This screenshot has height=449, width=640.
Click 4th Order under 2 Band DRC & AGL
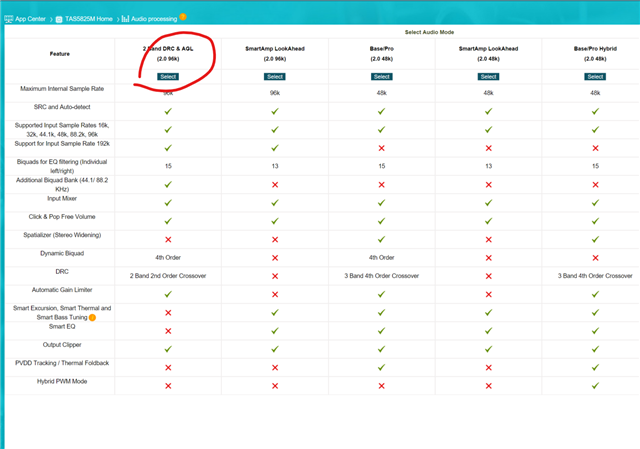(x=168, y=258)
